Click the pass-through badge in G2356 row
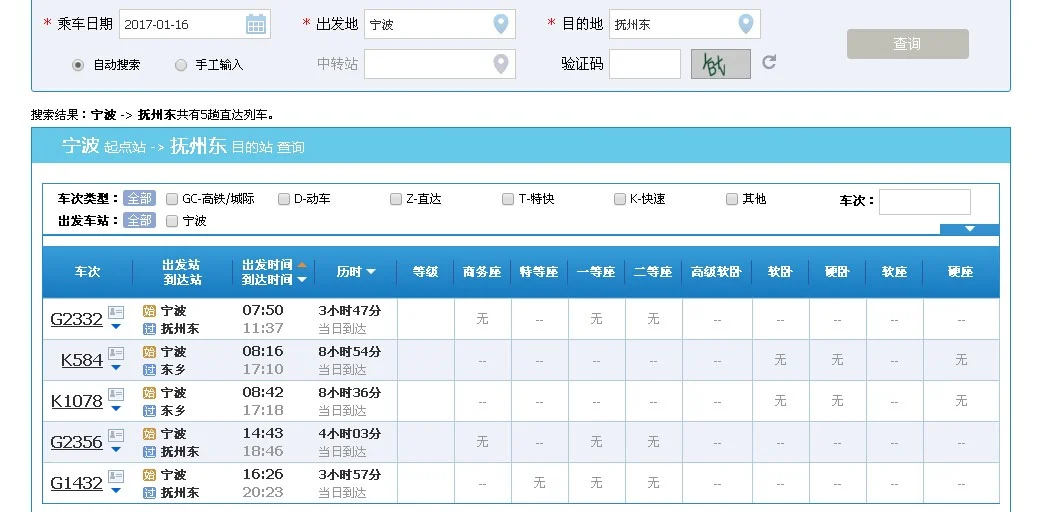 tap(149, 452)
